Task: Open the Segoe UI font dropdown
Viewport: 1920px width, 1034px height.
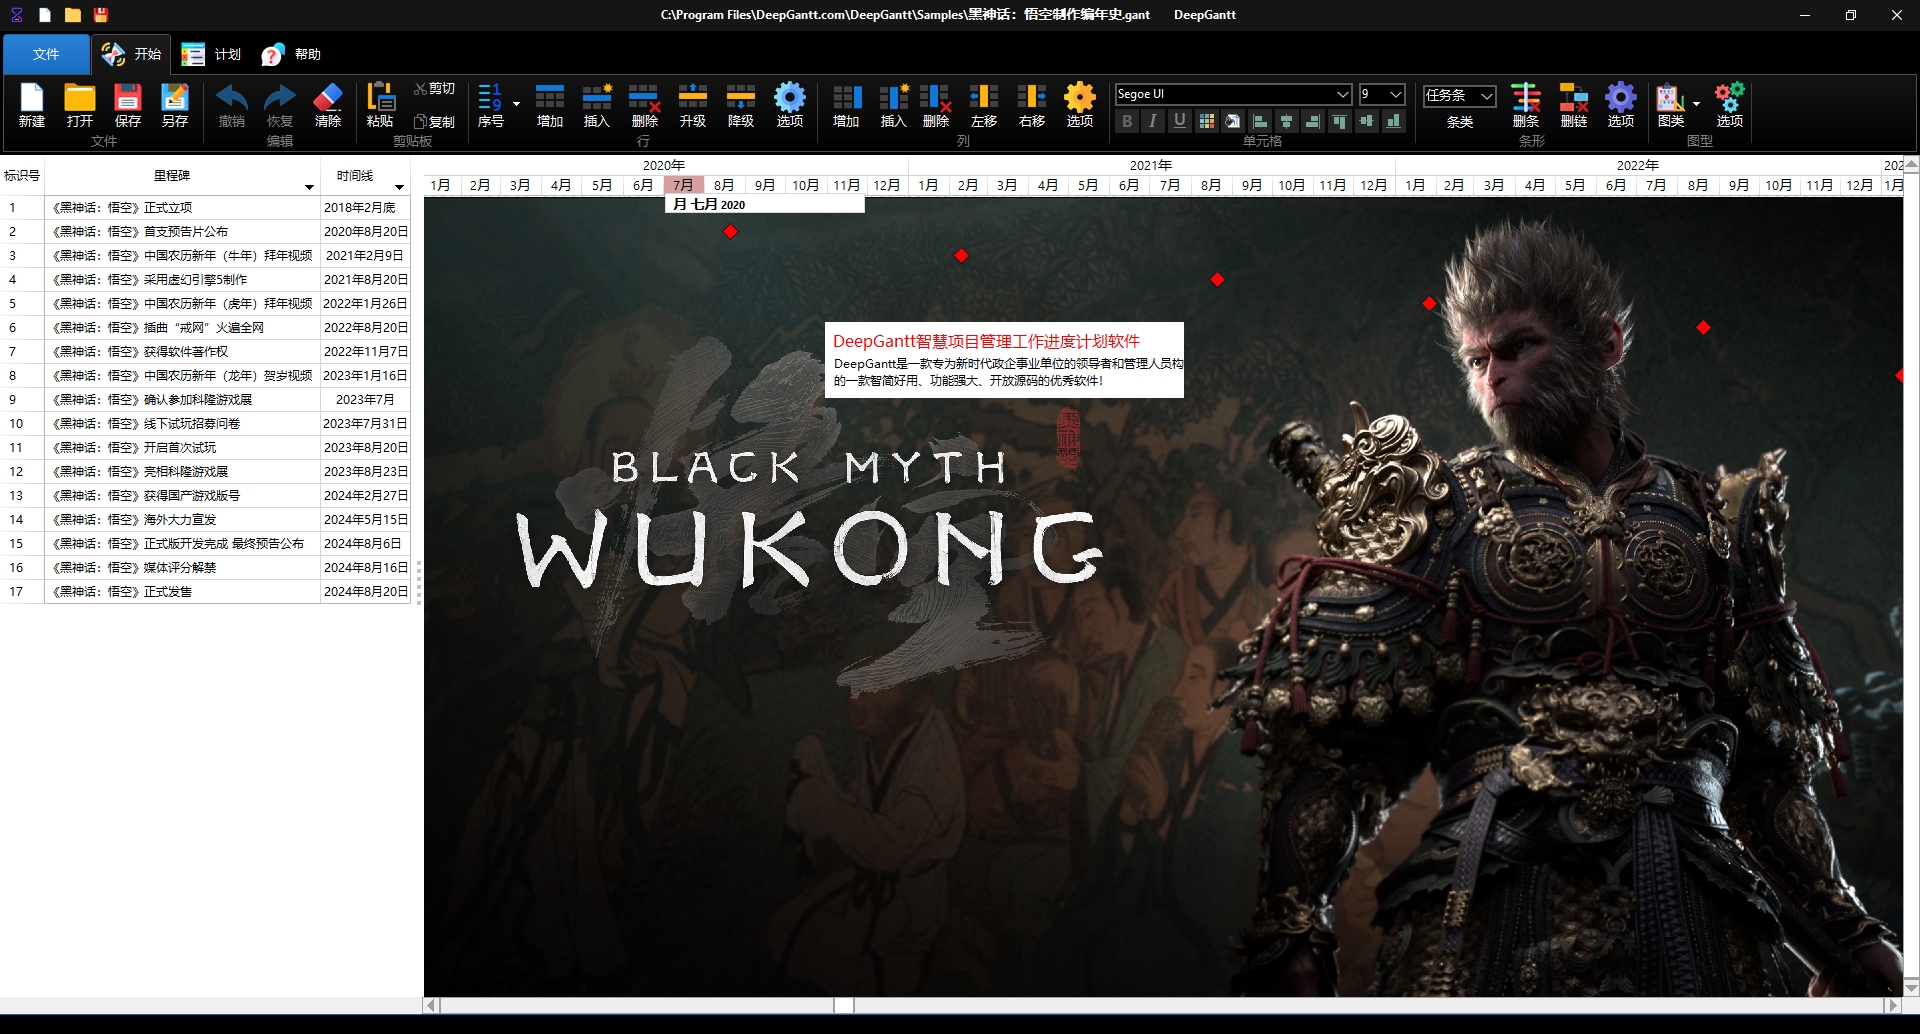Action: point(1342,94)
